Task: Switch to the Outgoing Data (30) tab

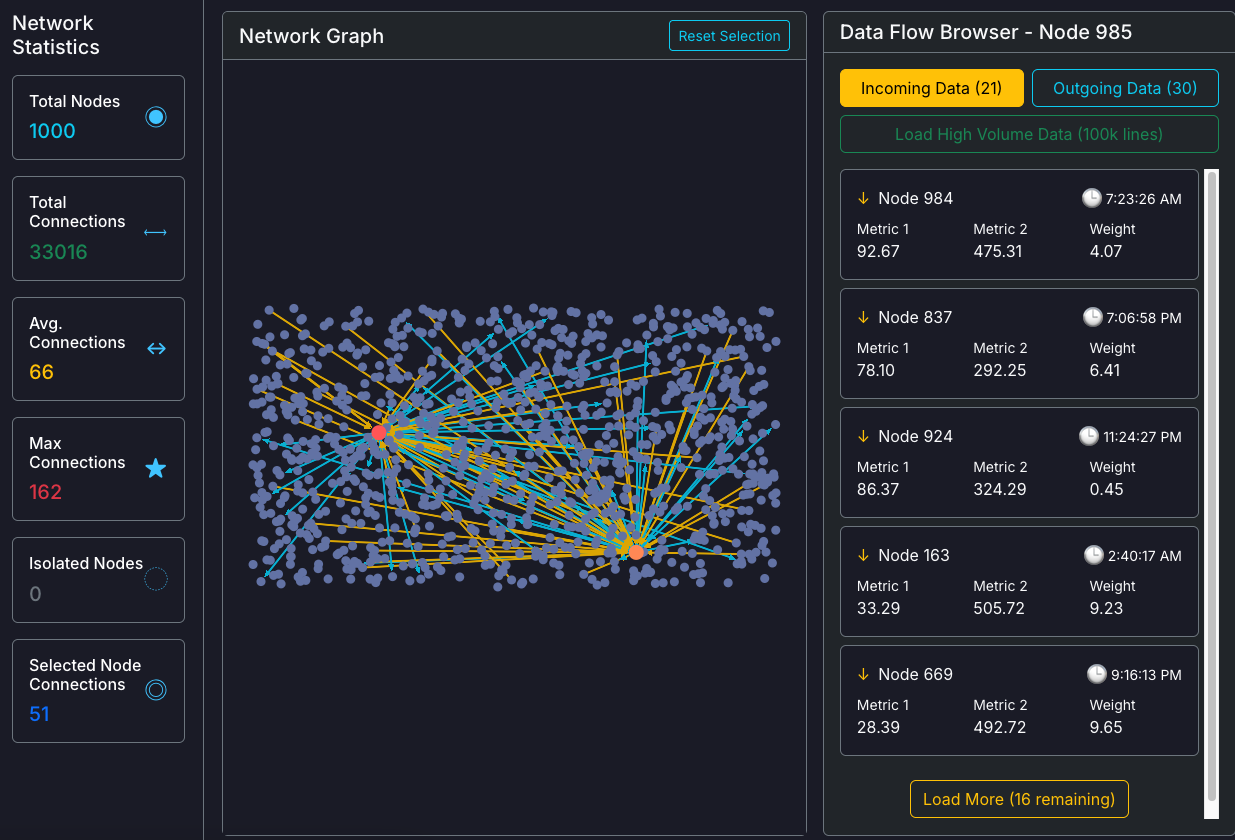Action: [1125, 88]
